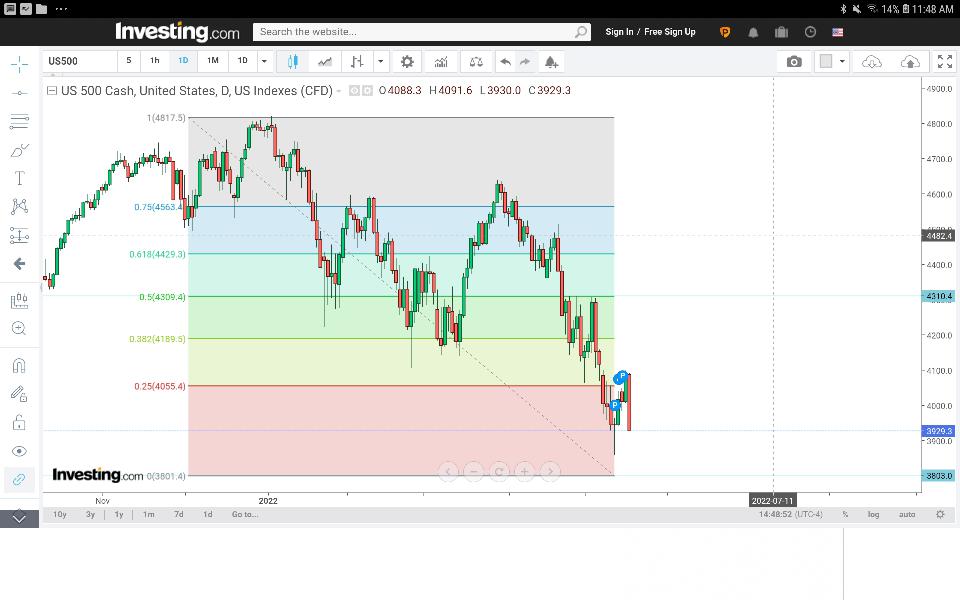
Task: Toggle lock all drawing tools
Action: (19, 422)
